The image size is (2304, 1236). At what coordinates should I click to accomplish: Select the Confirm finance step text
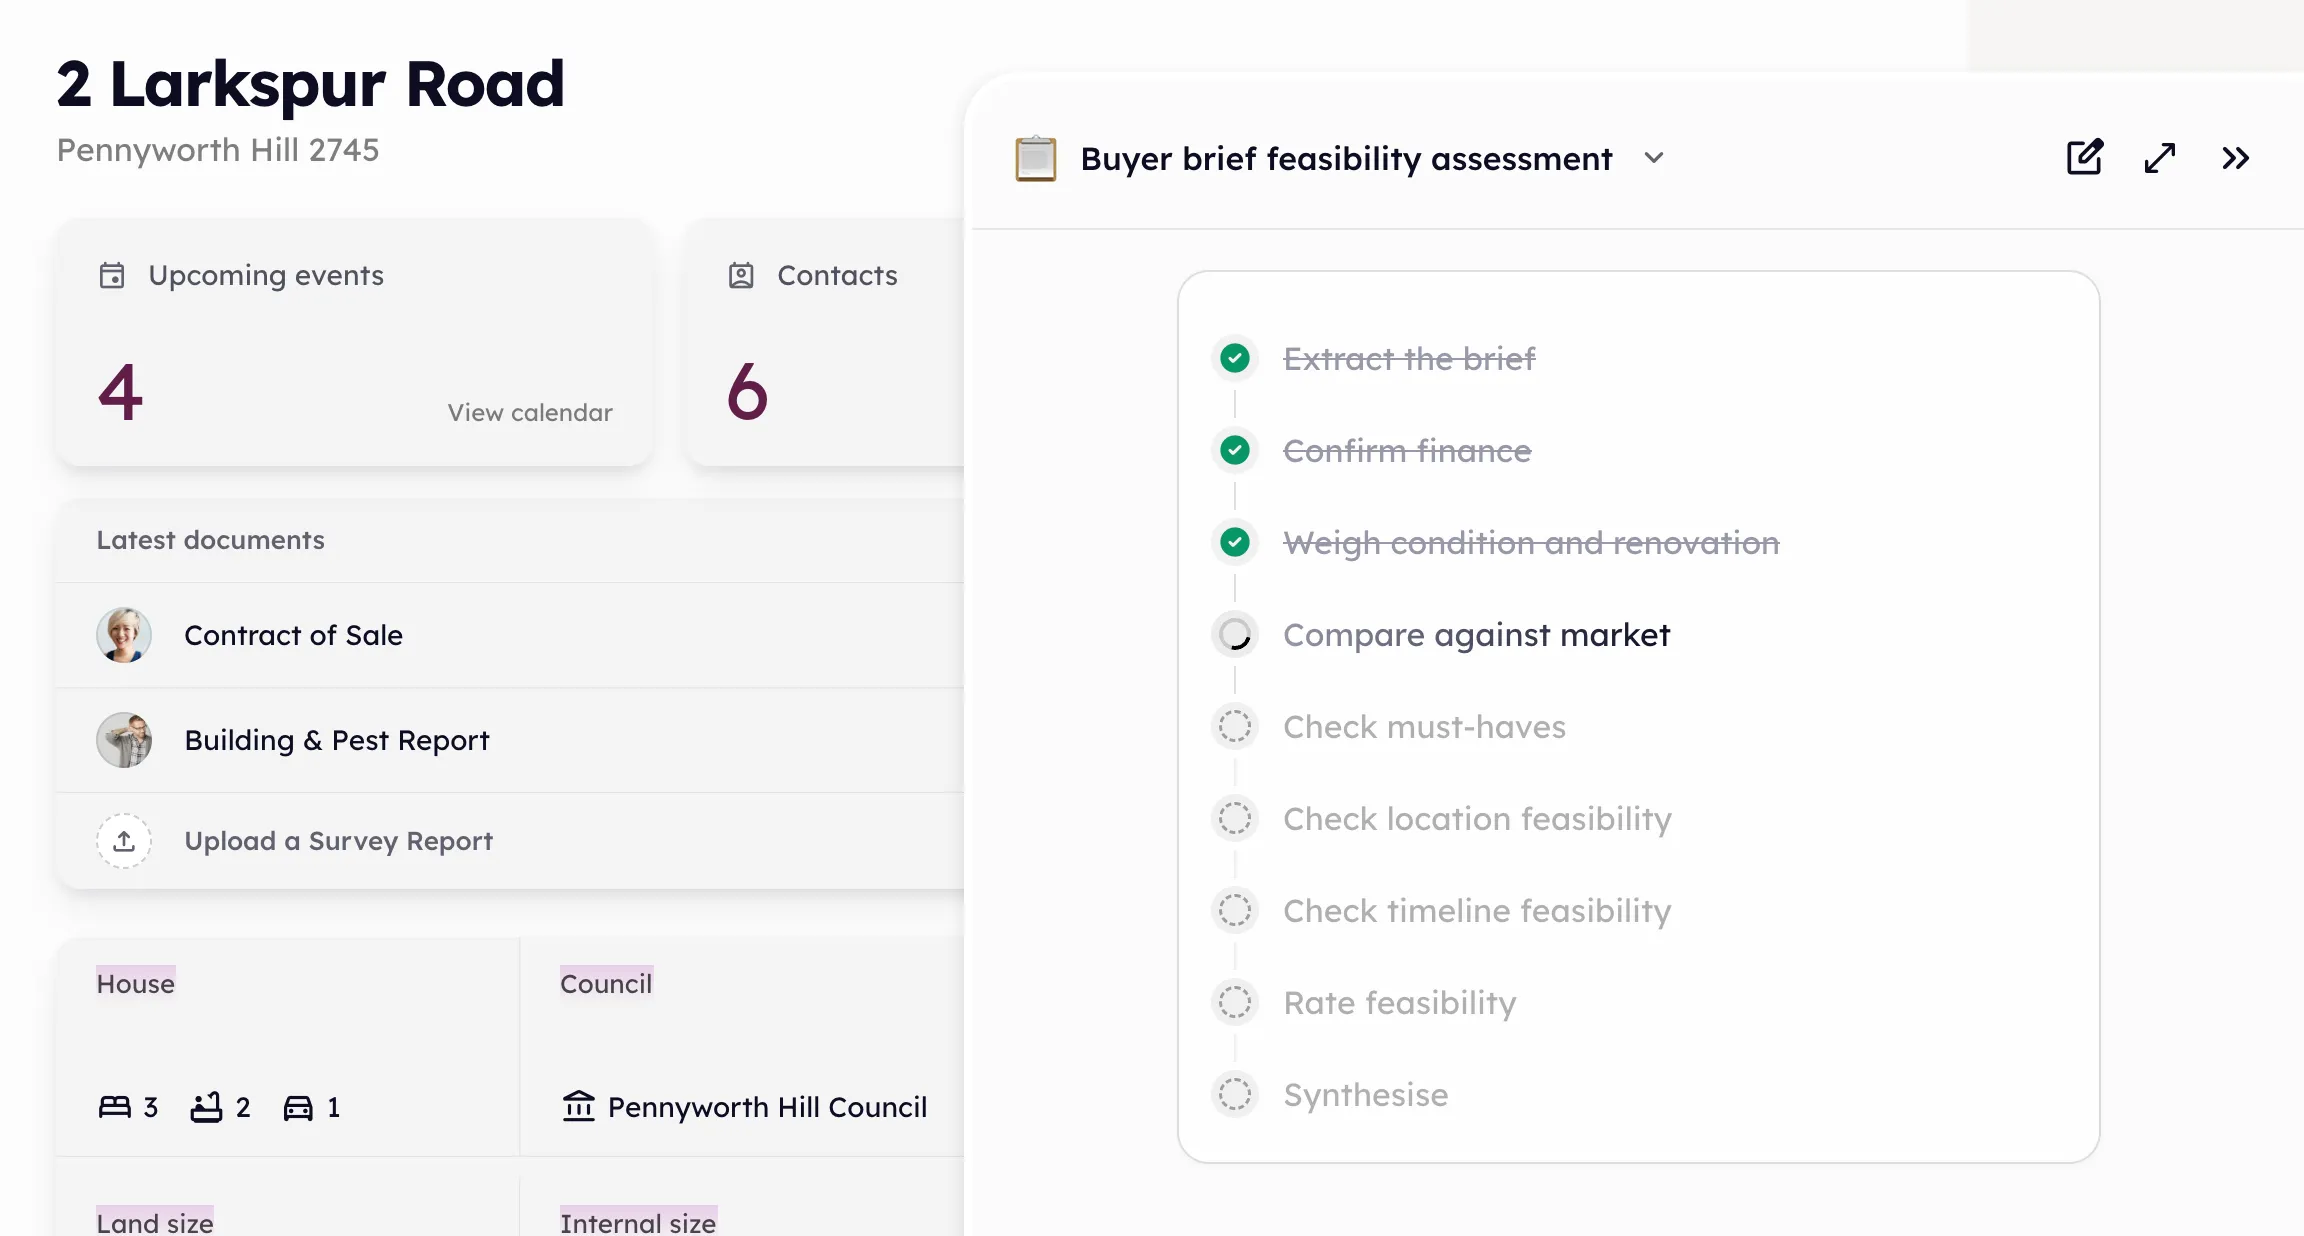[x=1407, y=451]
